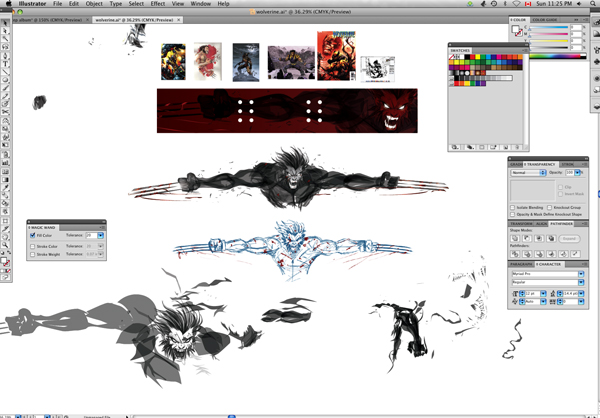Select the Scissors tool
This screenshot has height=418, width=600.
[5, 112]
